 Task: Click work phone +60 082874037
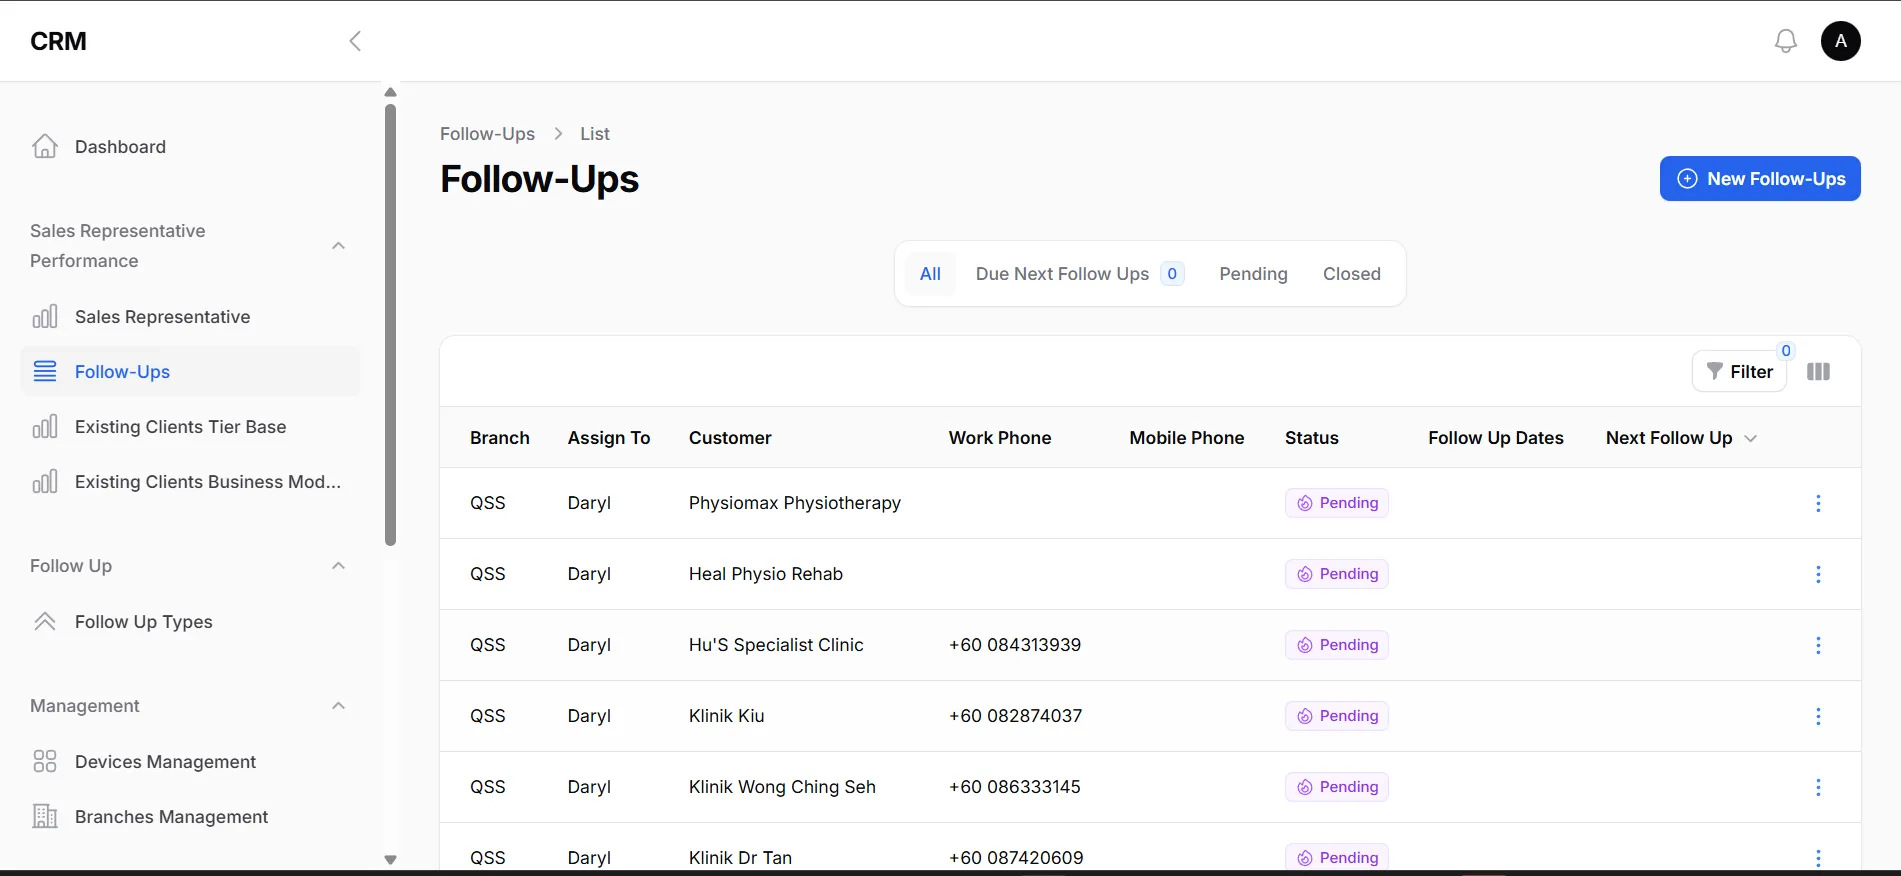coord(1015,716)
